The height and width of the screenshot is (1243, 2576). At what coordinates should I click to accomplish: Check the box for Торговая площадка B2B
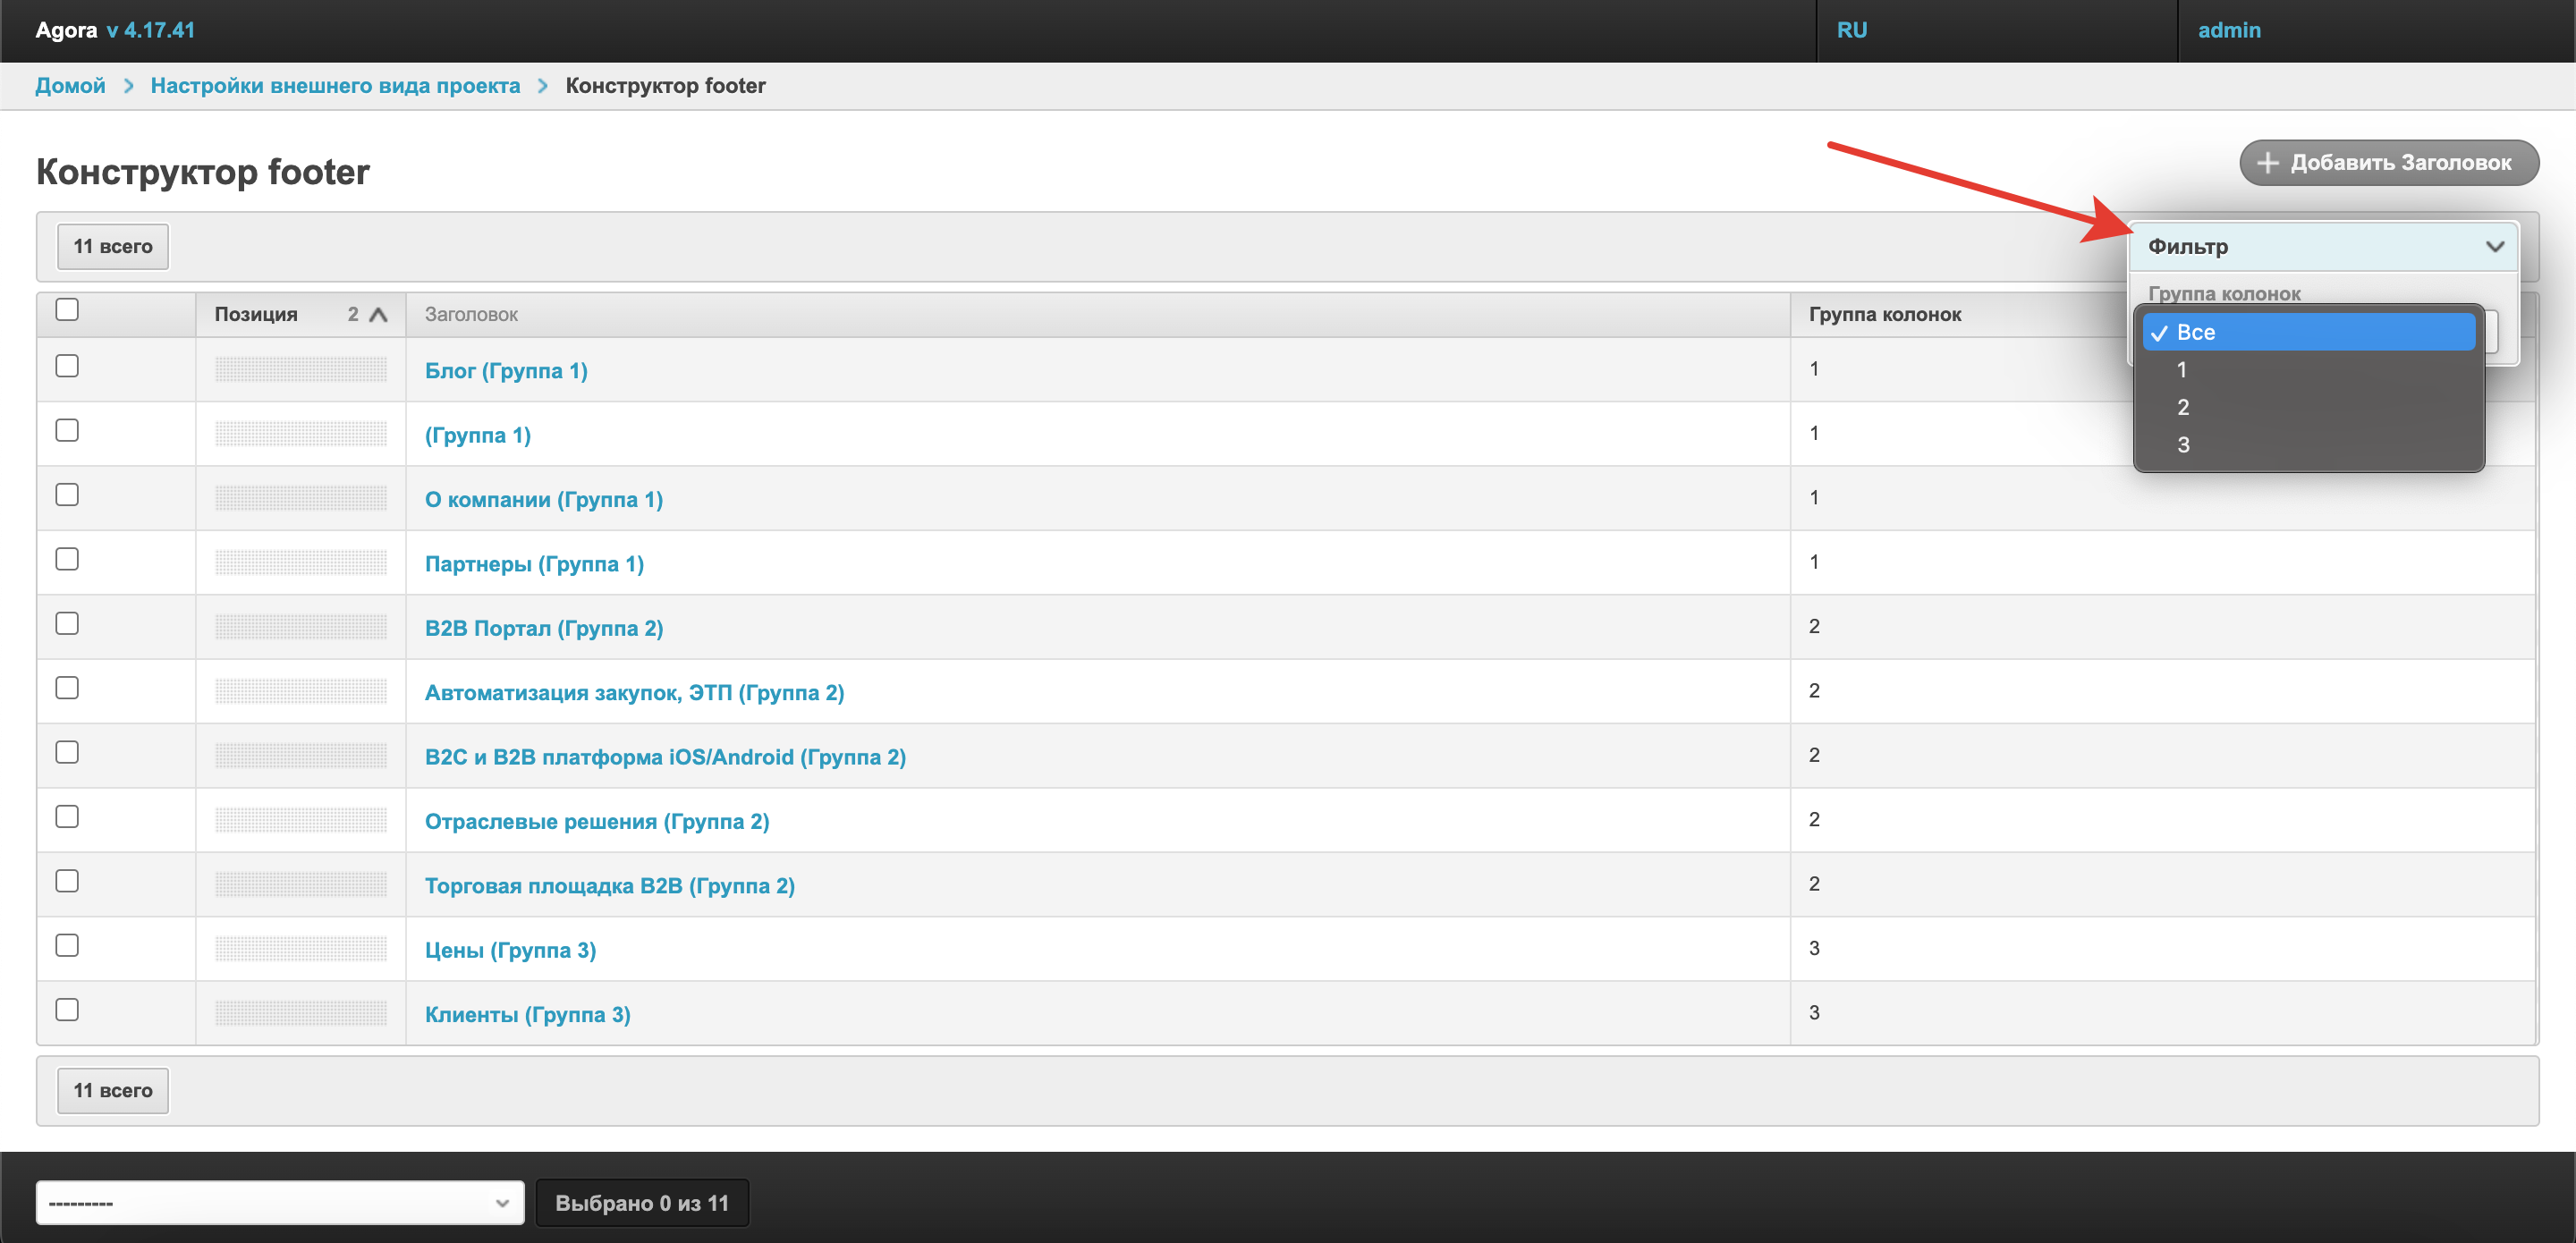67,881
